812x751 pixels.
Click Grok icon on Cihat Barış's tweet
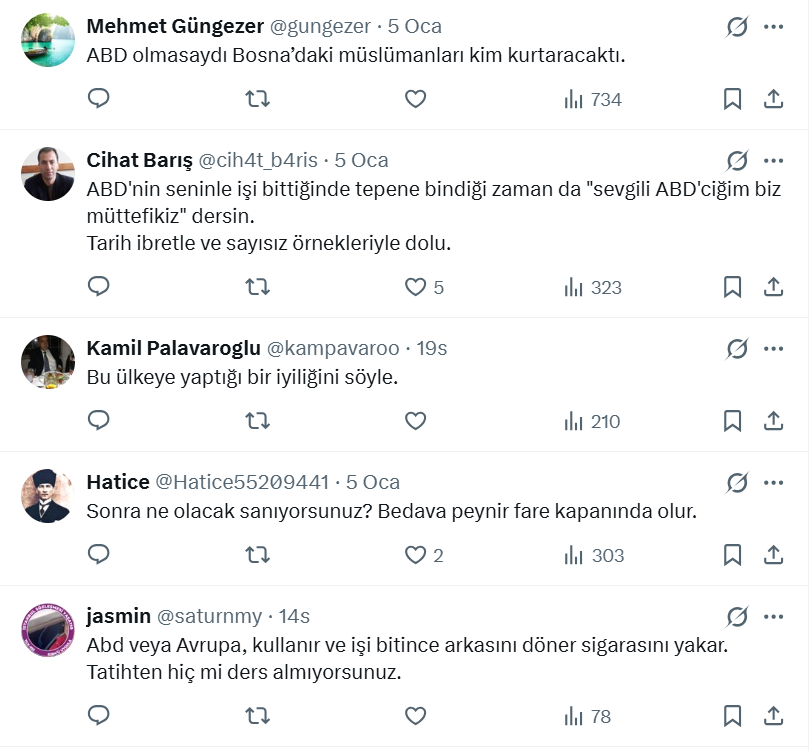[737, 161]
